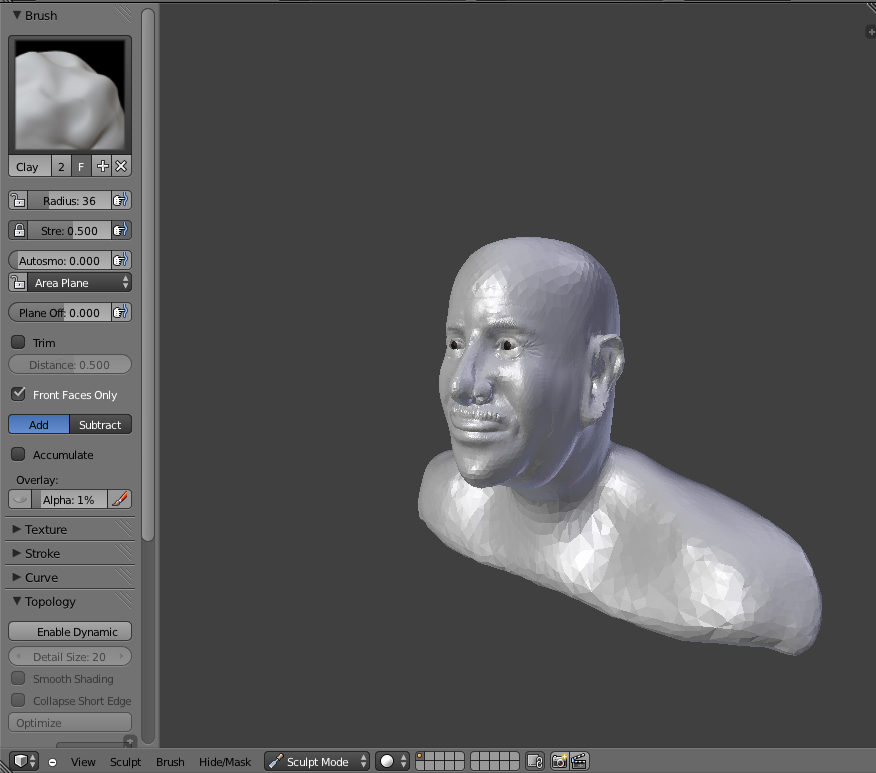Enable the Trim checkbox

(18, 343)
